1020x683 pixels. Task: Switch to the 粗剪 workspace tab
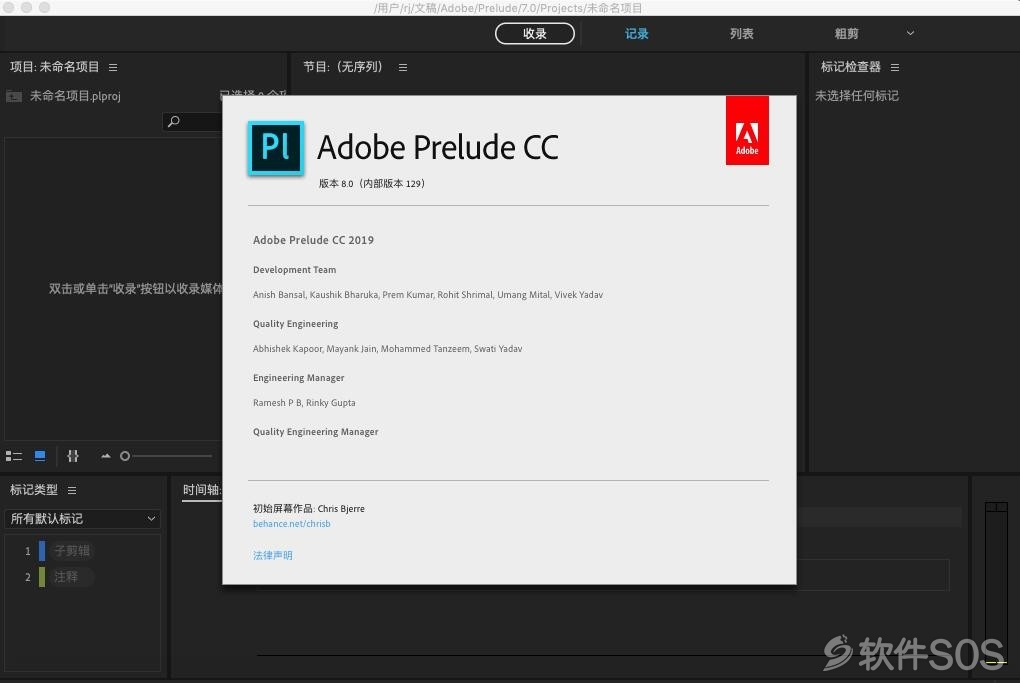point(846,34)
